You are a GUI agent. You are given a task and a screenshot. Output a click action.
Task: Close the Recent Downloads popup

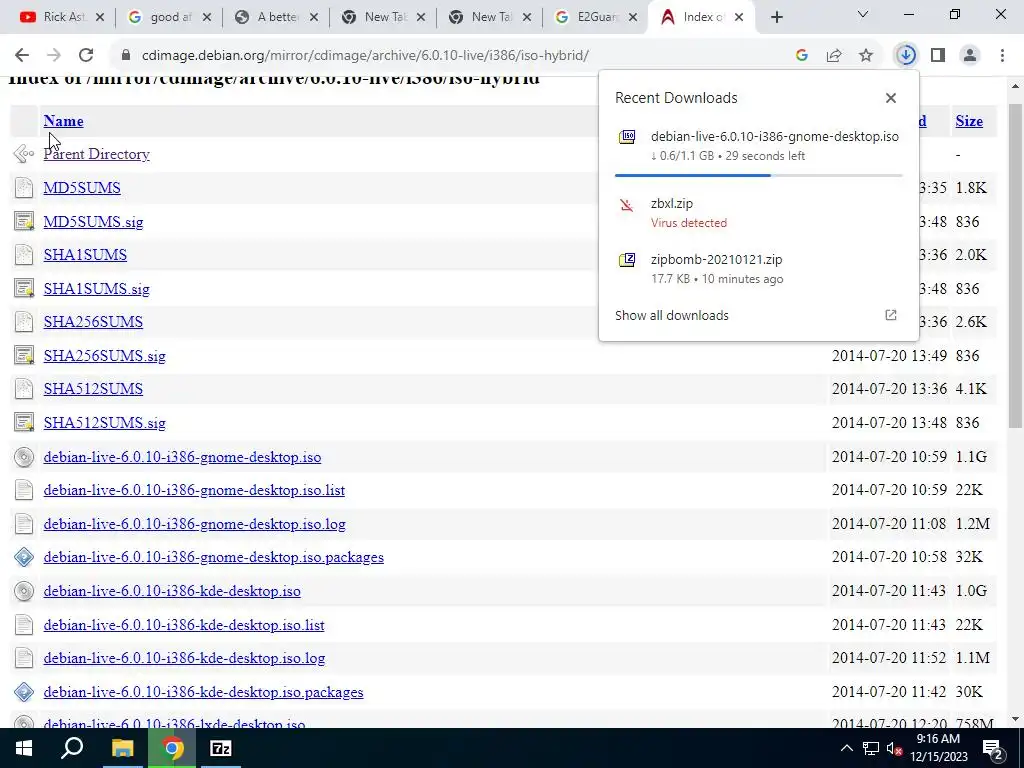point(891,98)
